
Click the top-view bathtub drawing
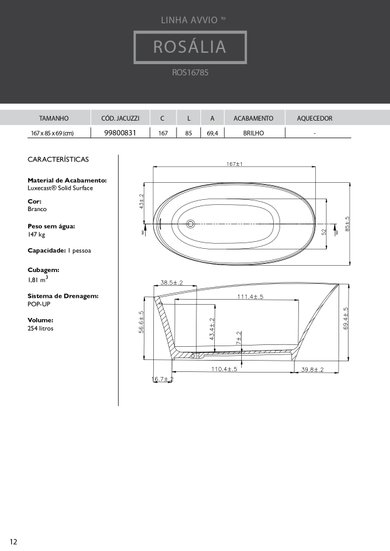[x=235, y=223]
